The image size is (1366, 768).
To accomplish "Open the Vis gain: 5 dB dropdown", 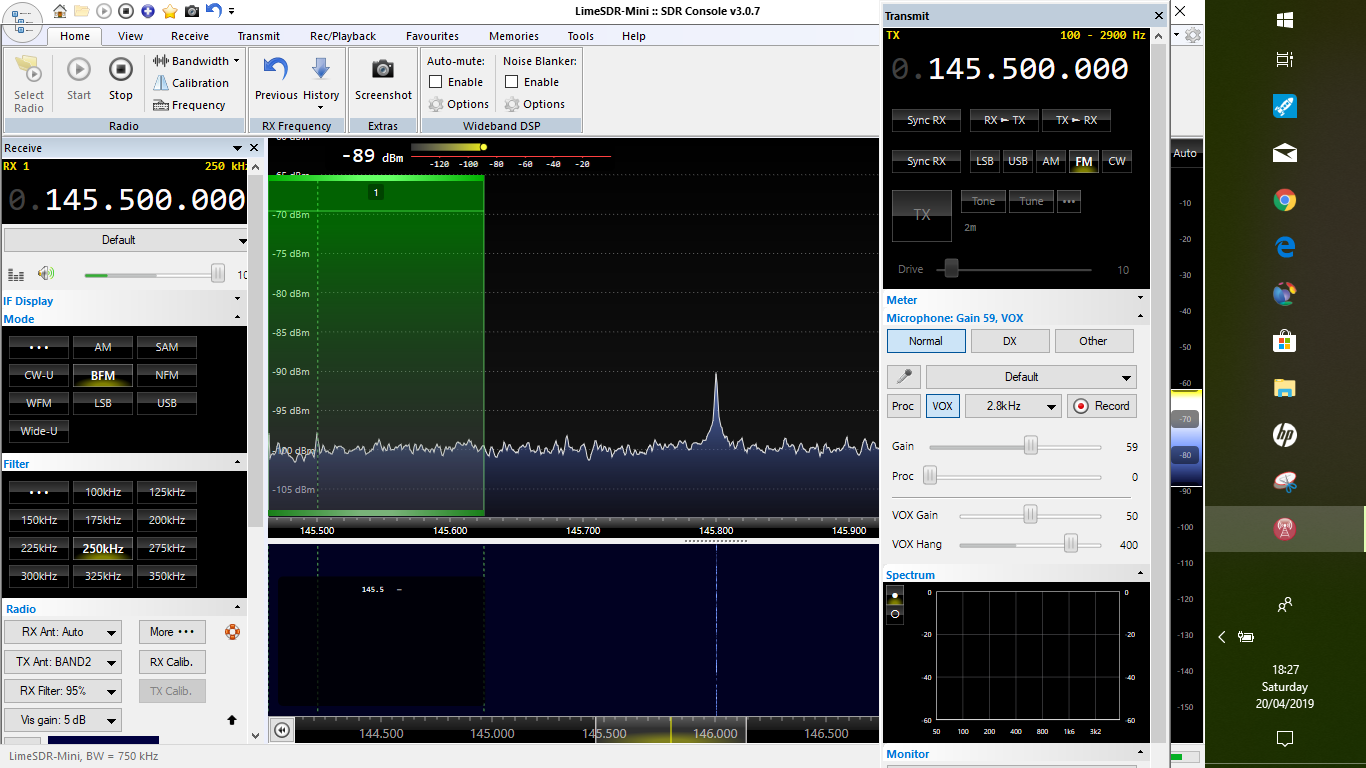I will [62, 720].
